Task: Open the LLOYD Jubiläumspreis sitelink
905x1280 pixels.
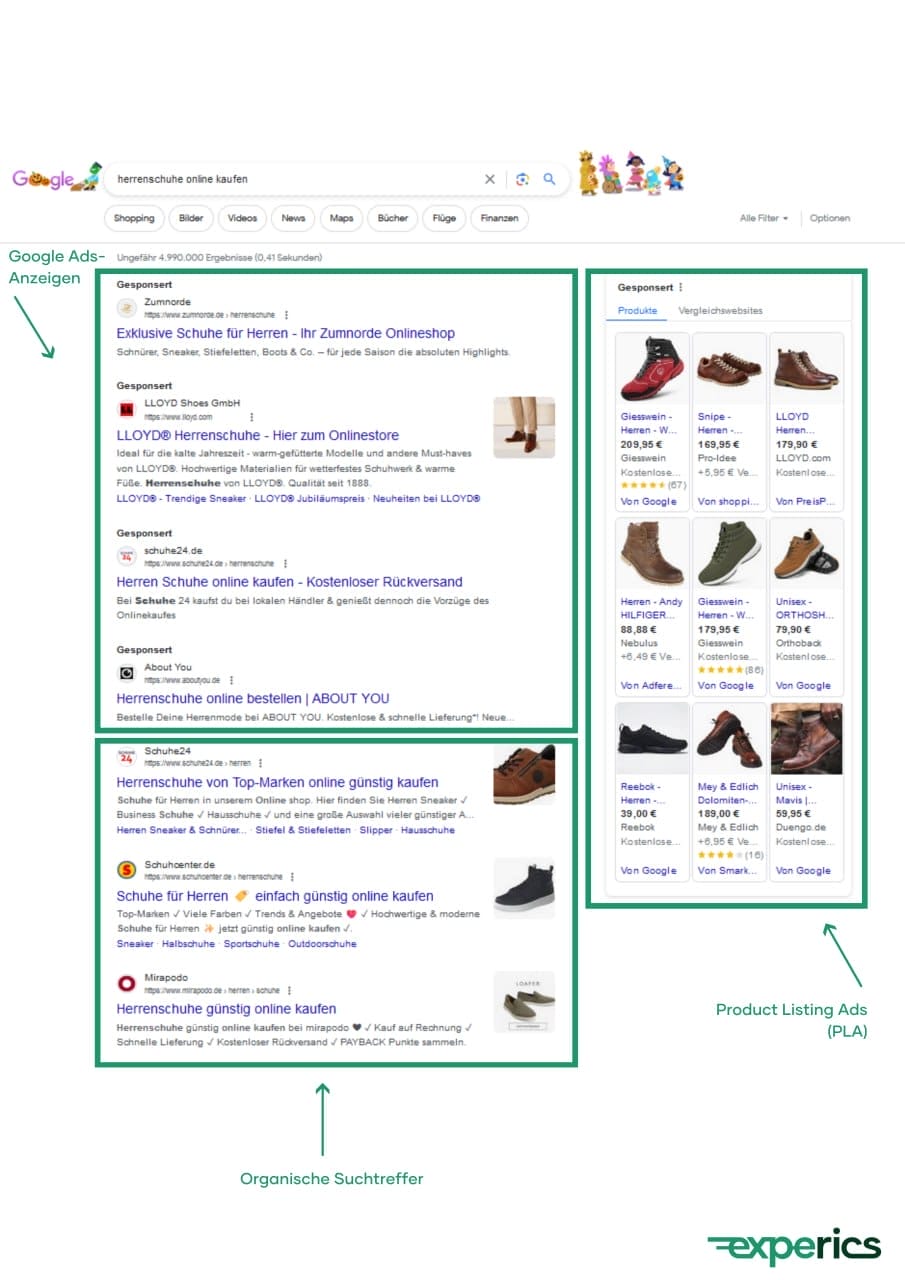Action: [x=309, y=498]
